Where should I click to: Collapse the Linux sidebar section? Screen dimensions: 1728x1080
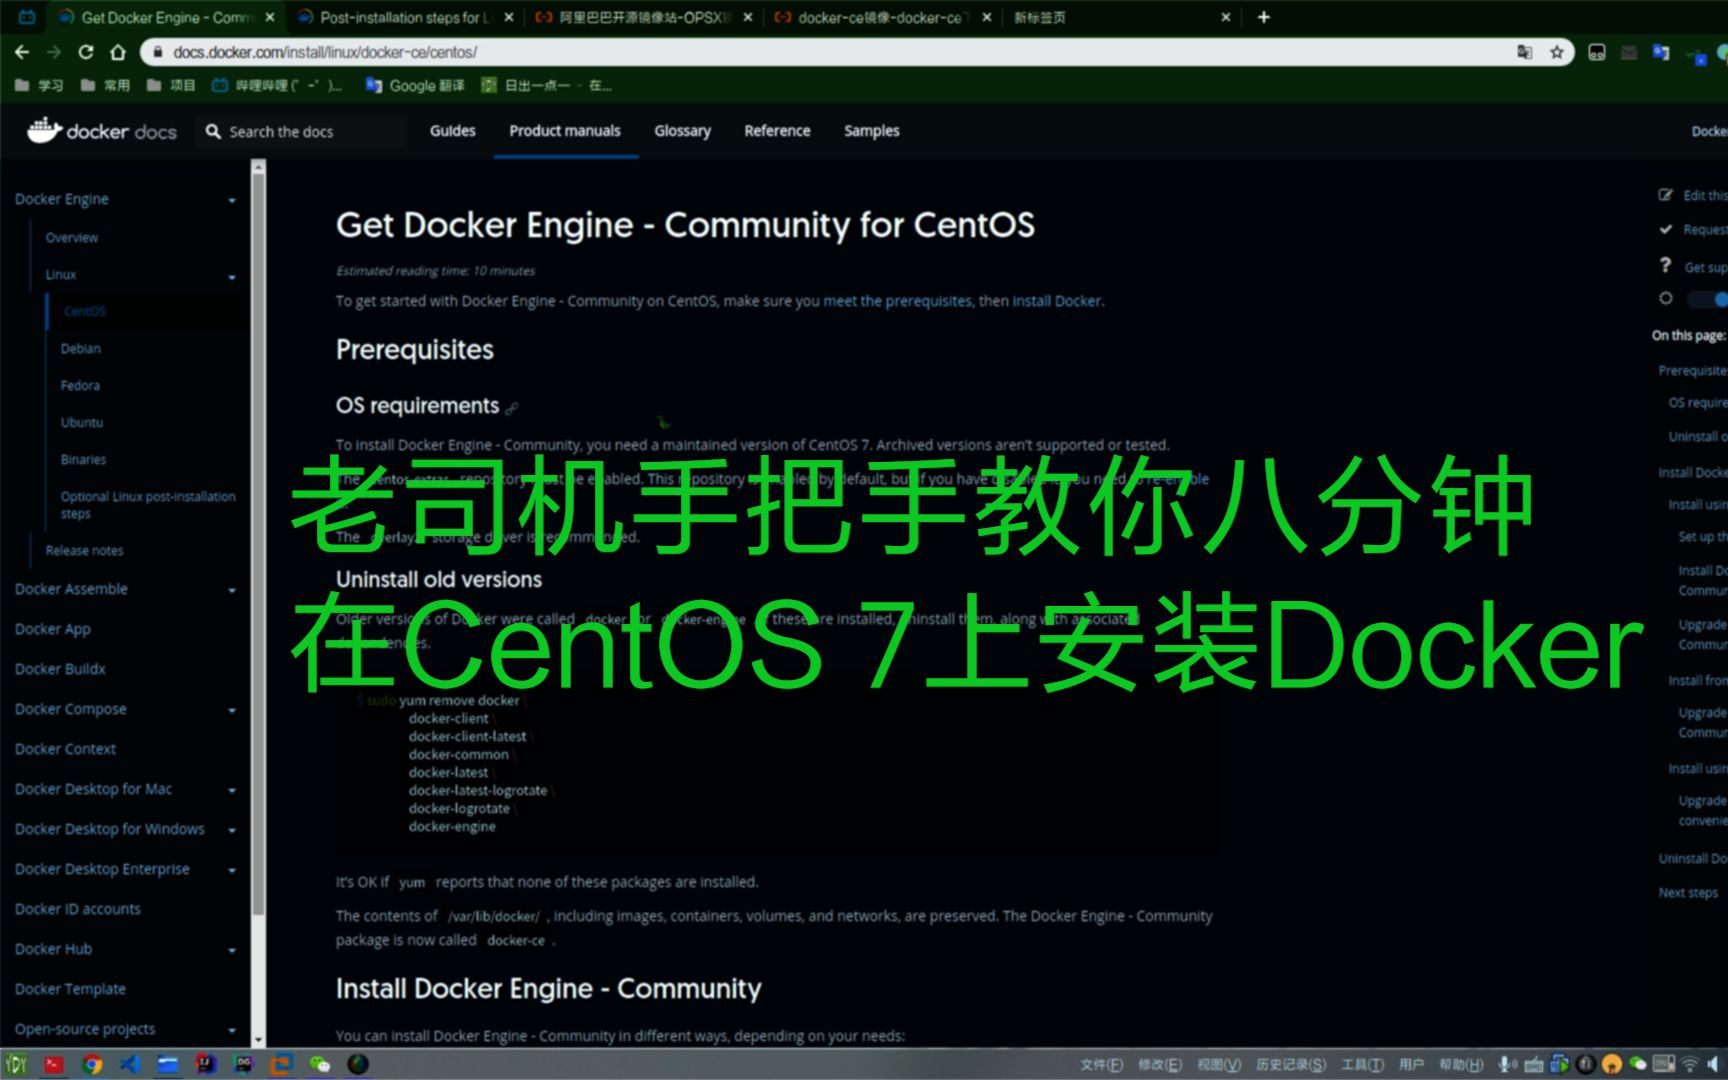(232, 276)
